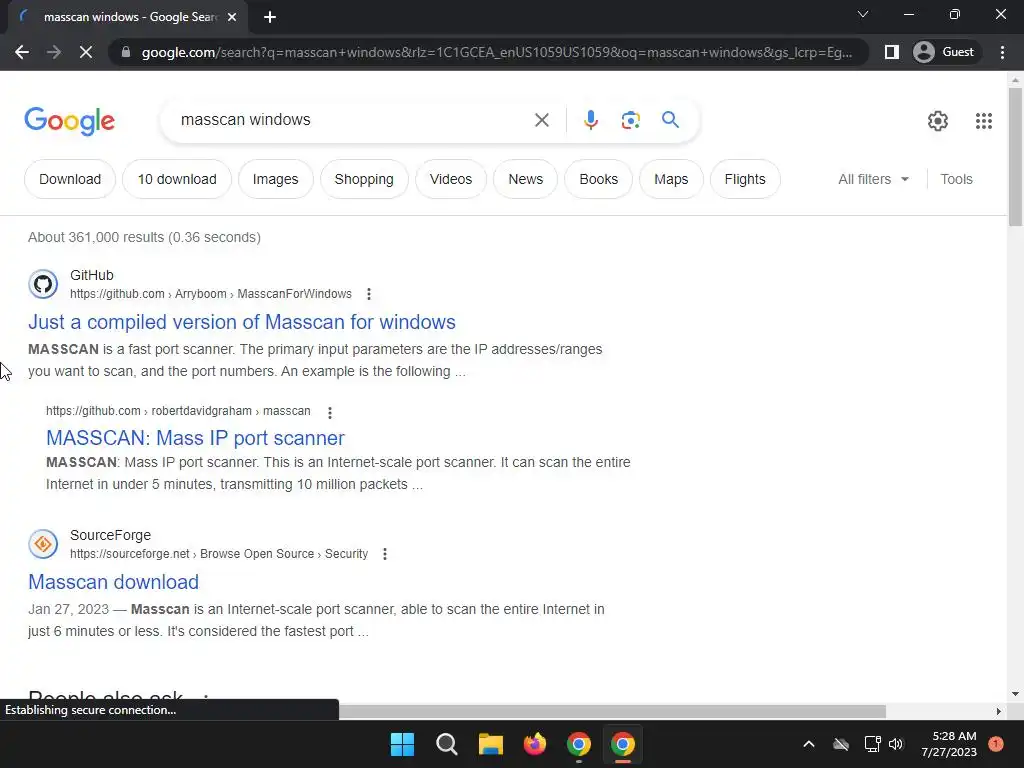Click the About 361,000 results text

(144, 237)
